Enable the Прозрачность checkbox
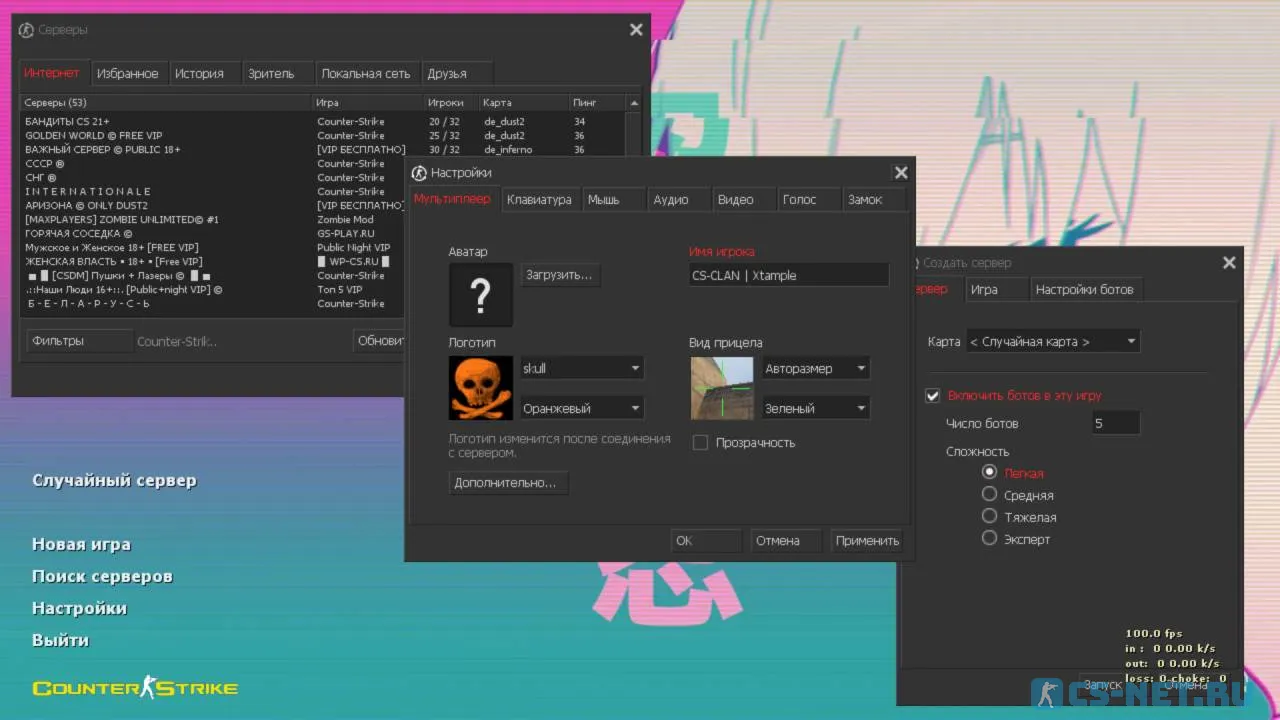The image size is (1280, 720). [700, 442]
